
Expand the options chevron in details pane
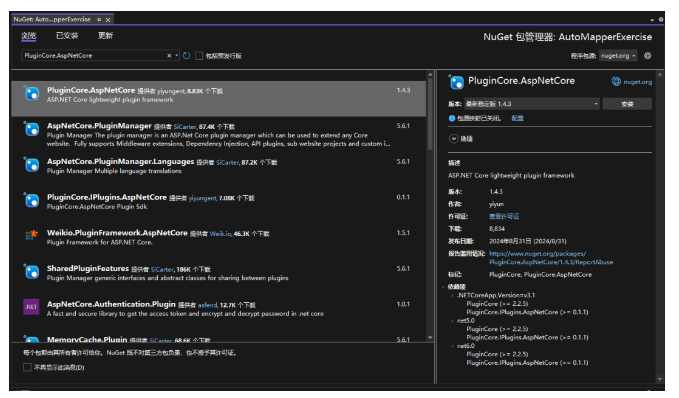453,139
